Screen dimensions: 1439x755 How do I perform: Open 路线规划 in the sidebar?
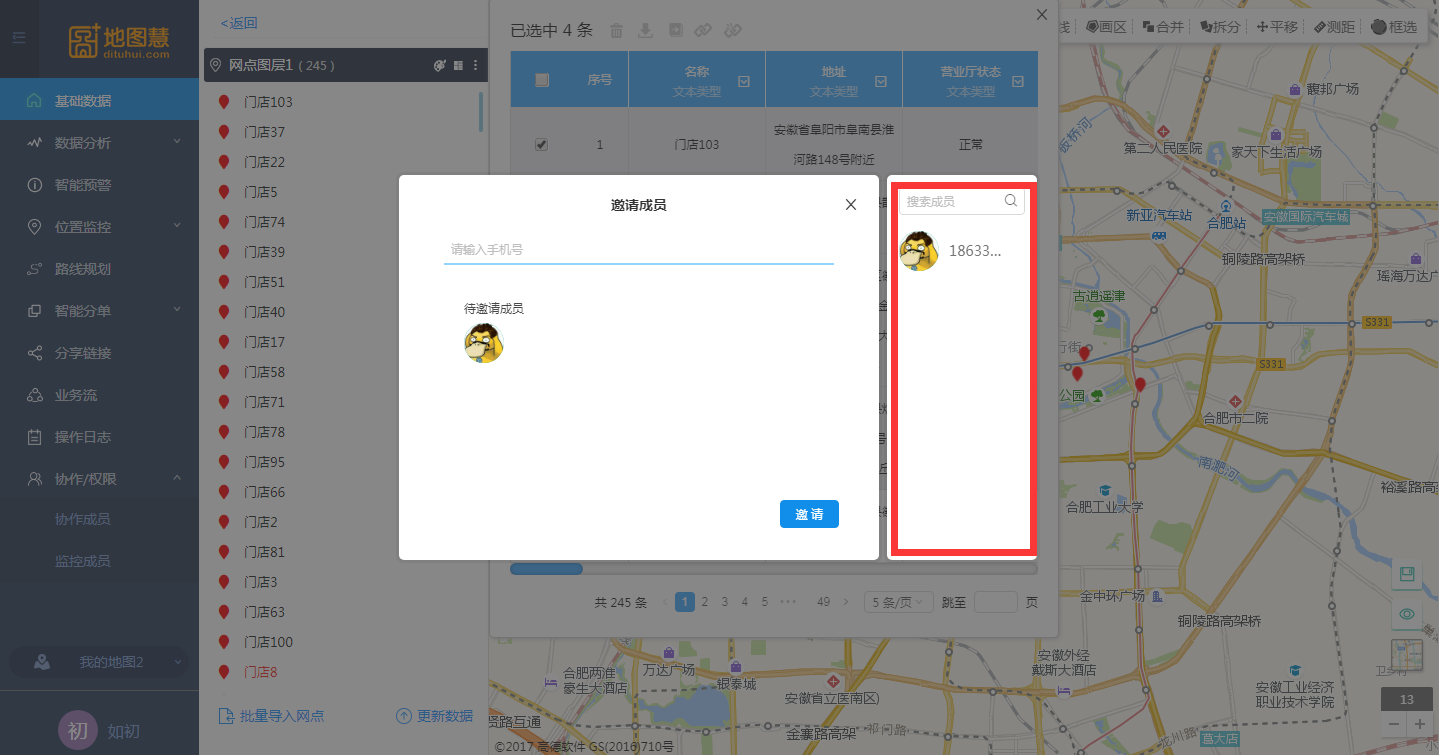pos(99,269)
